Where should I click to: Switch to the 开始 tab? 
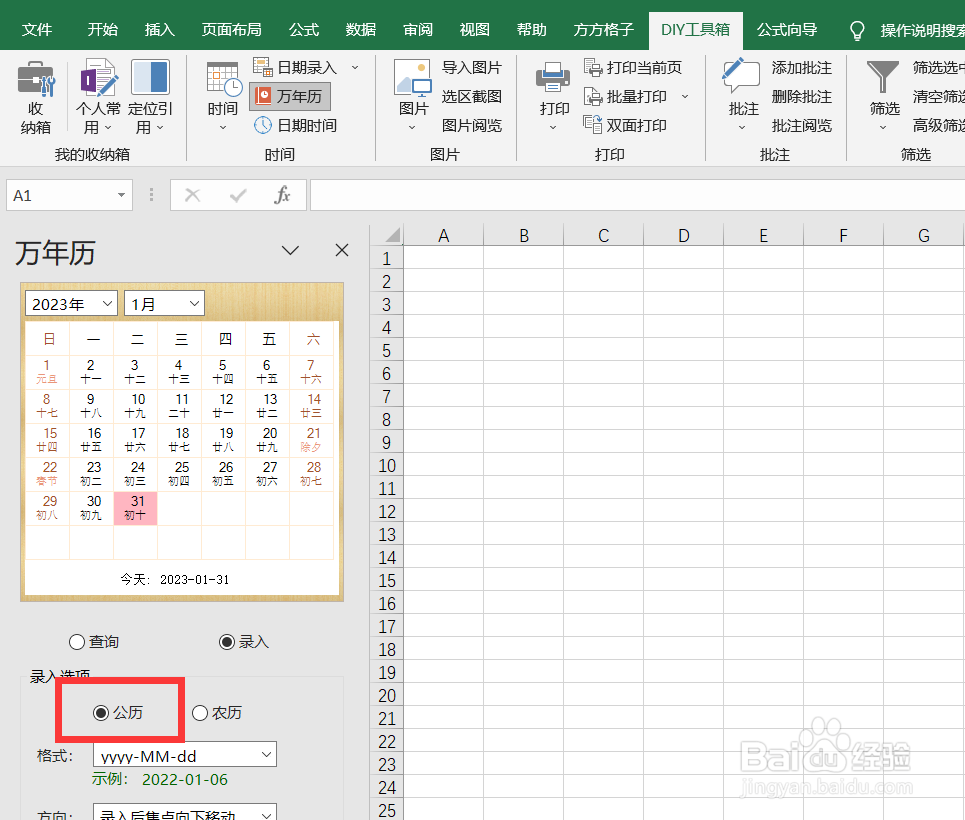pos(102,30)
